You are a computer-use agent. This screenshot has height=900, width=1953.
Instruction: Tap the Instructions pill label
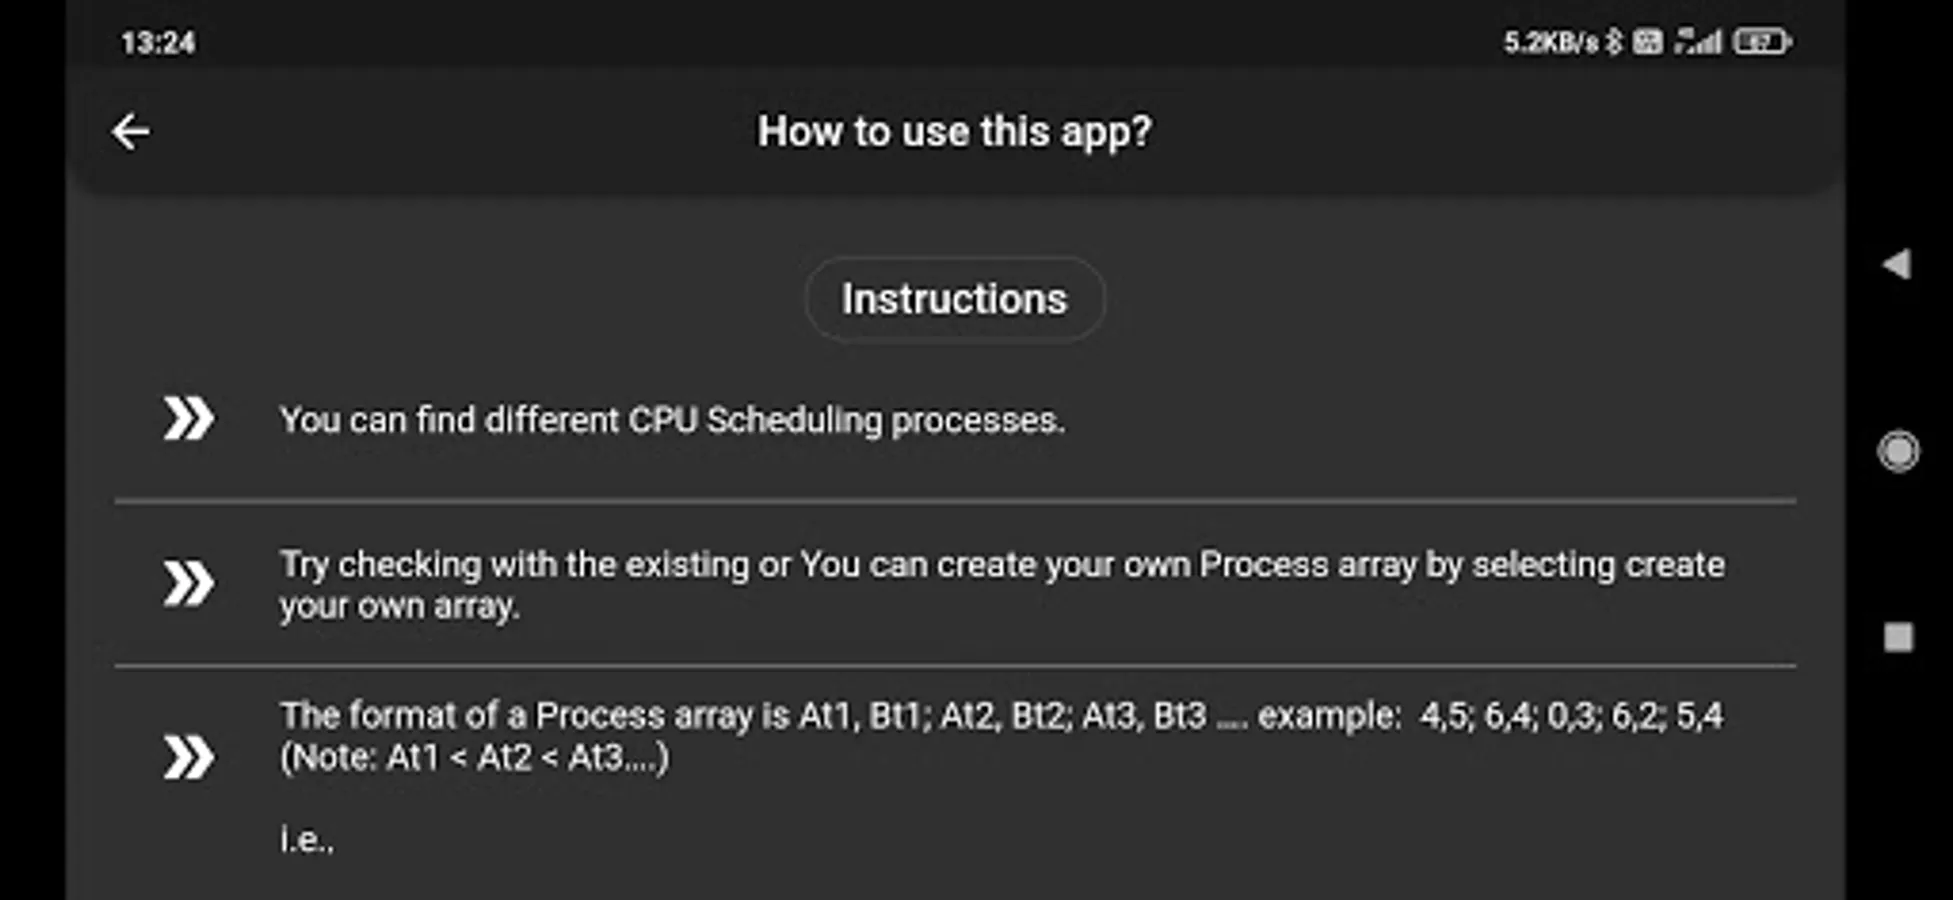pos(954,299)
